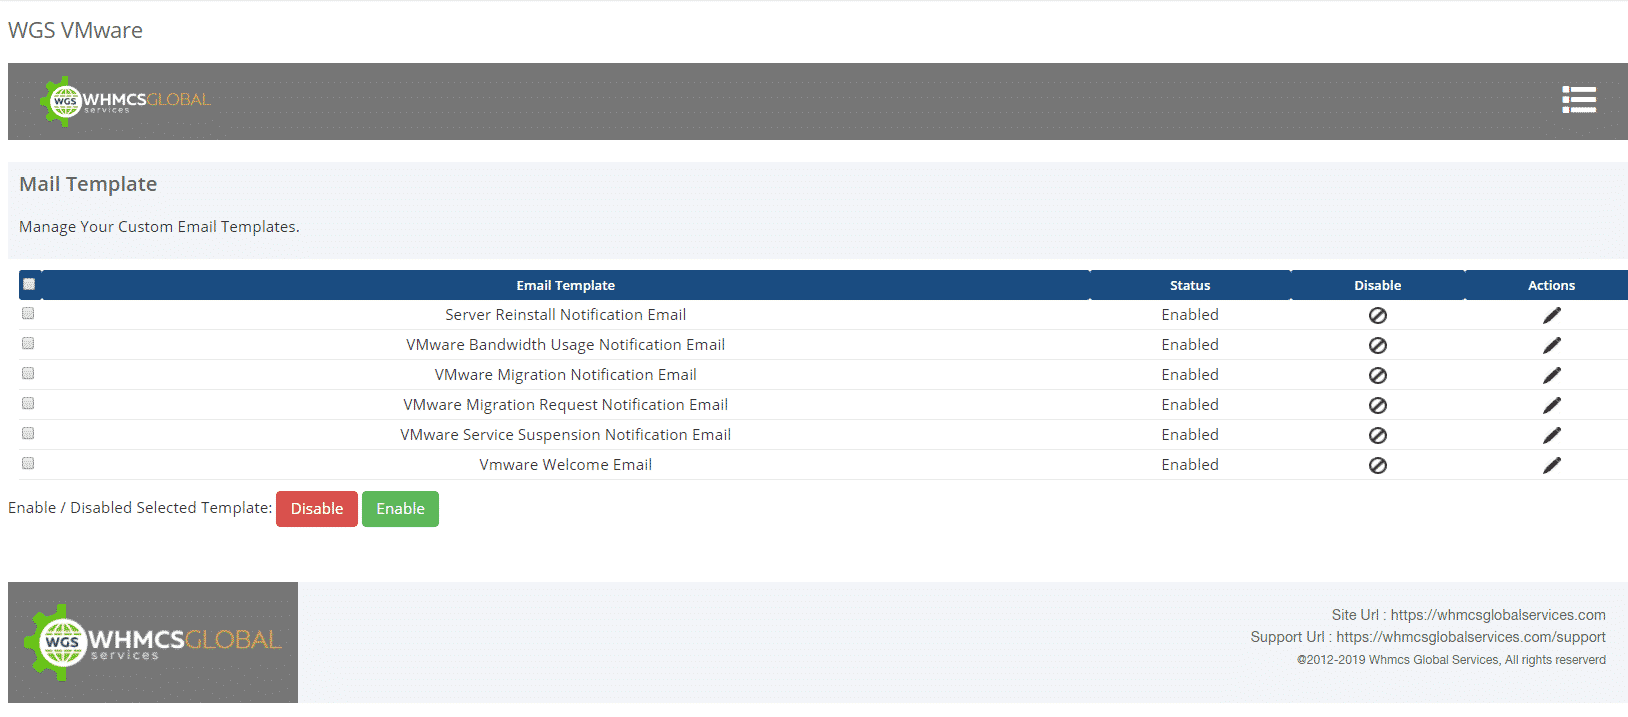Check VMware Bandwidth Usage Notification Email checkbox
Screen dimensions: 1628x717
click(28, 343)
